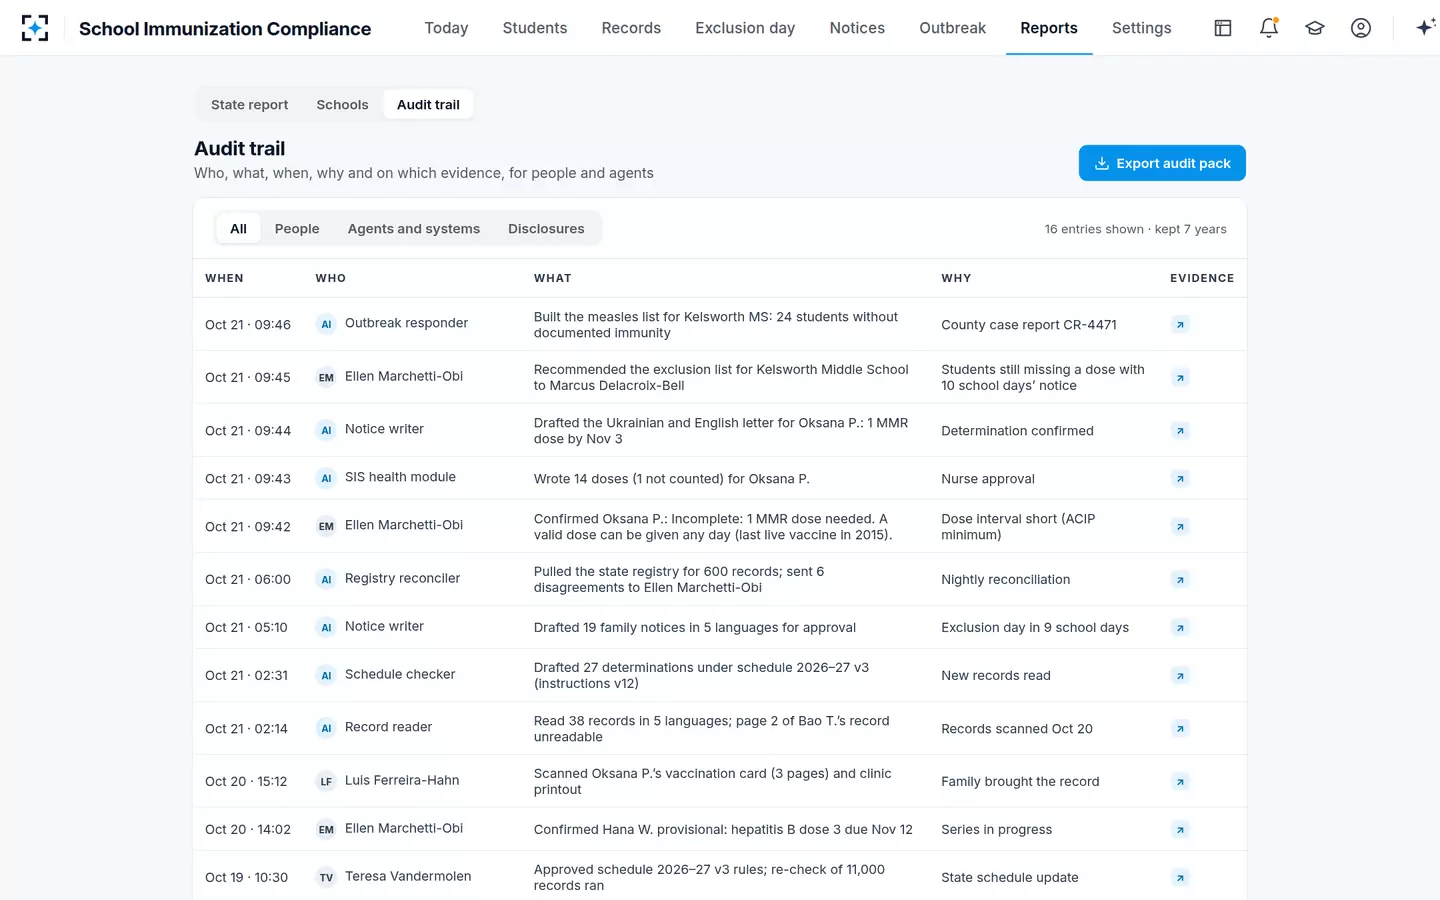Click the app logo icon

pyautogui.click(x=35, y=28)
